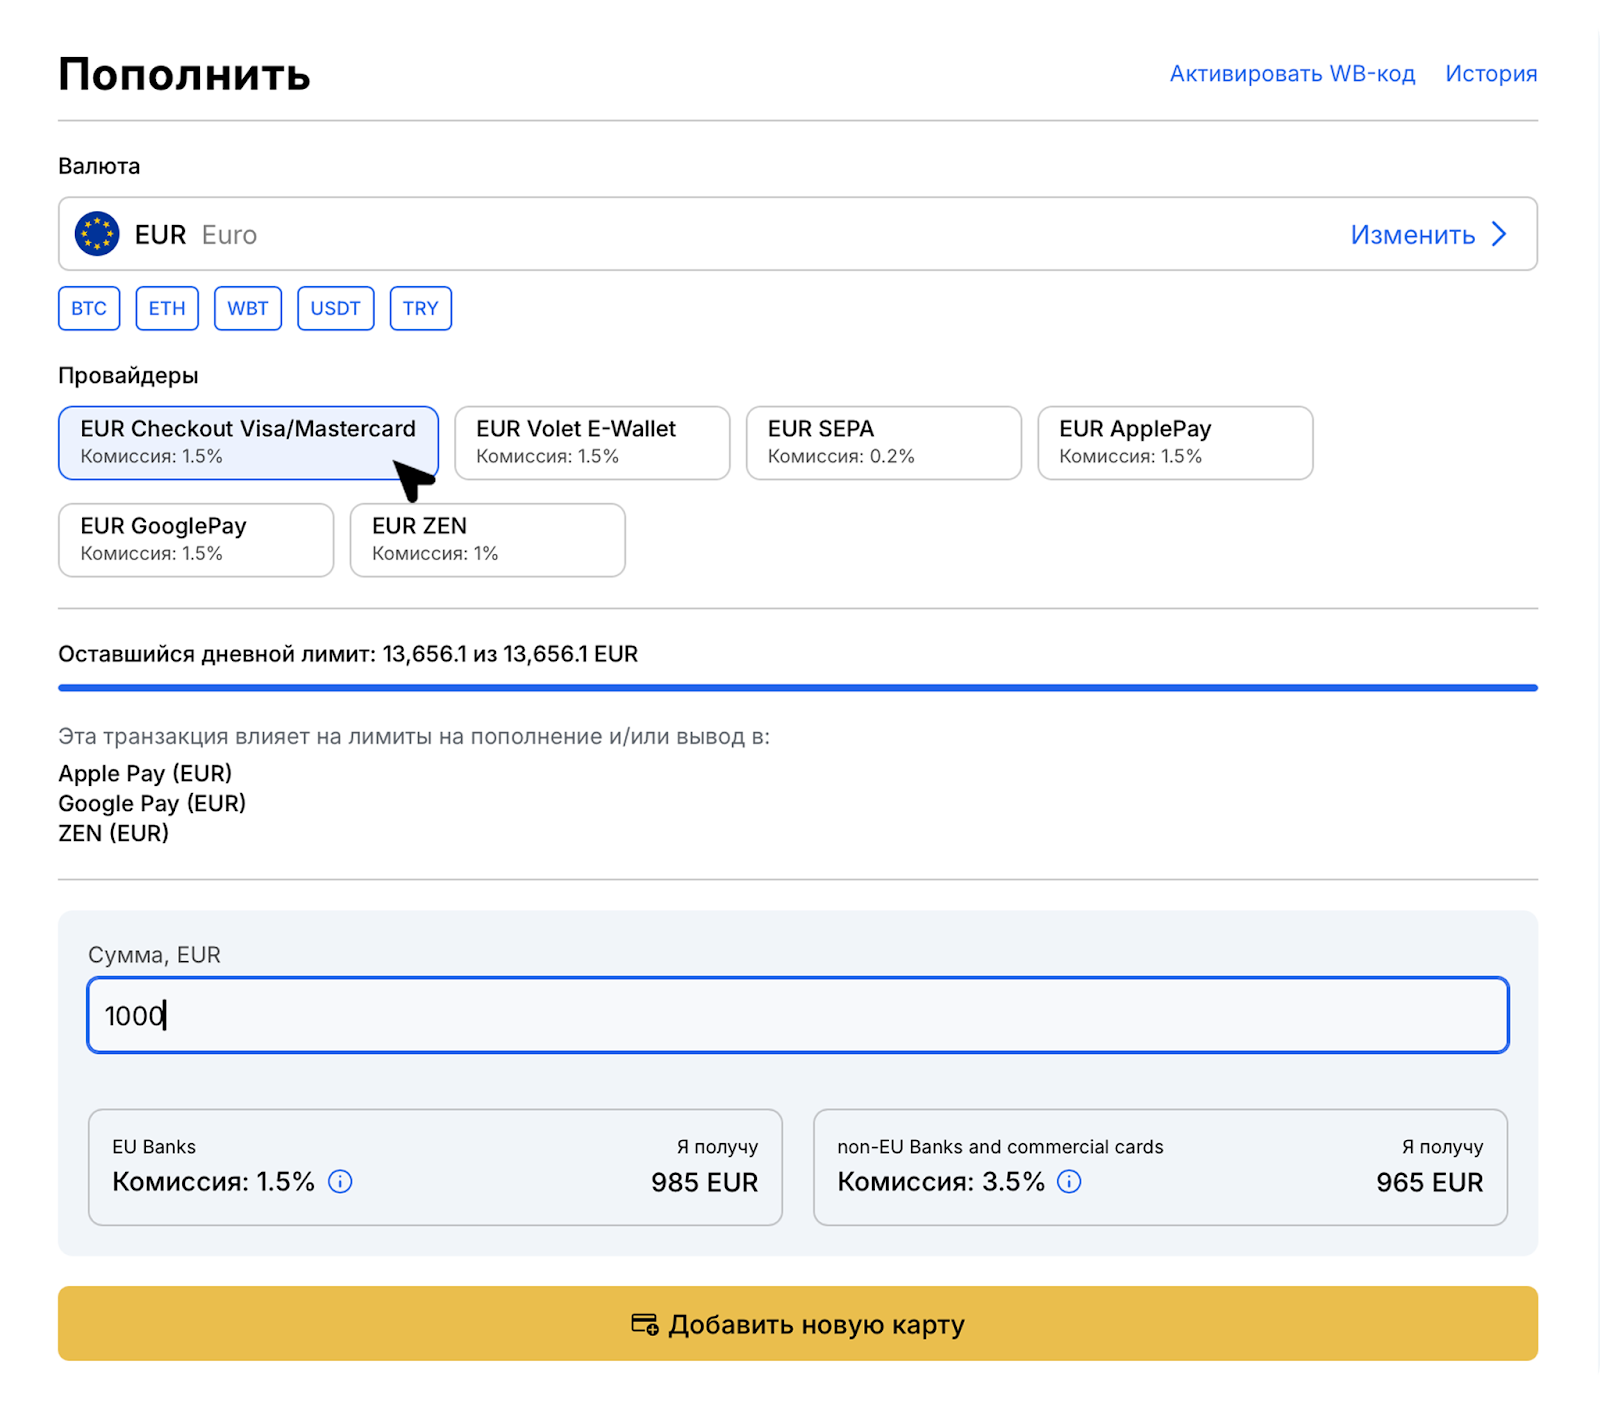Select non-EU Banks and commercial cards option
This screenshot has height=1404, width=1600.
(1160, 1166)
